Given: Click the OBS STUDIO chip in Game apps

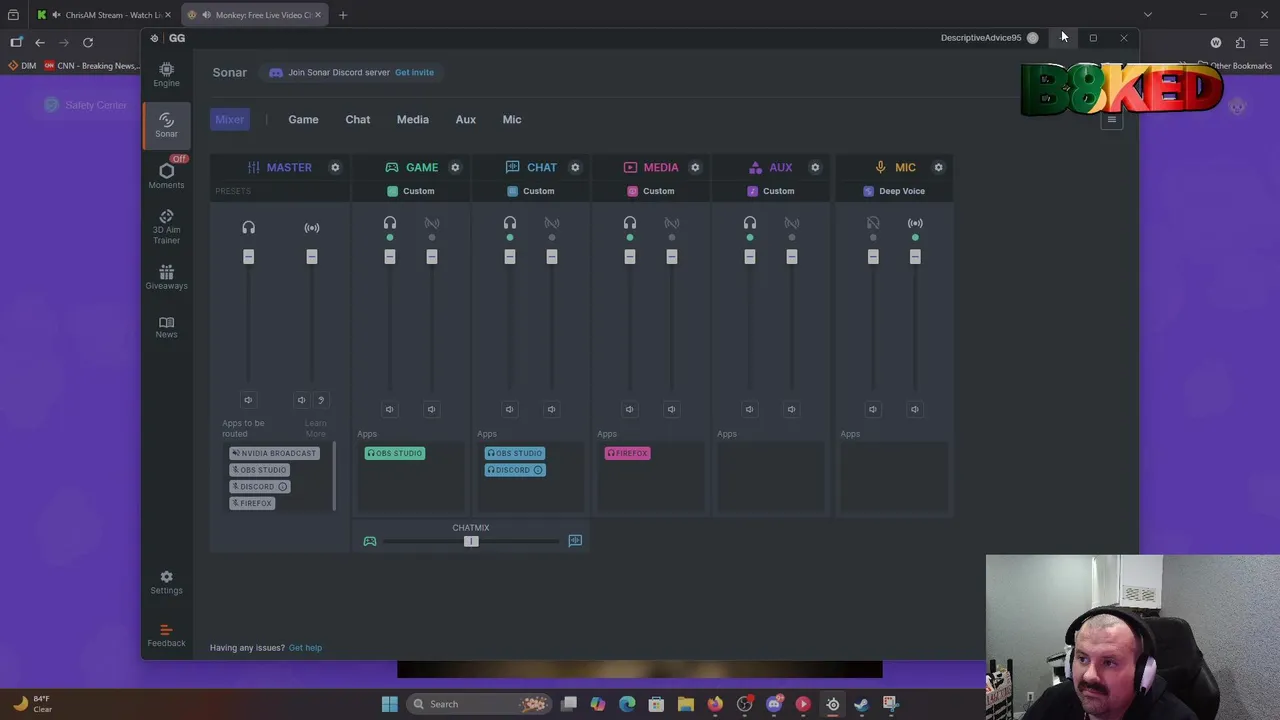Looking at the screenshot, I should (x=395, y=453).
